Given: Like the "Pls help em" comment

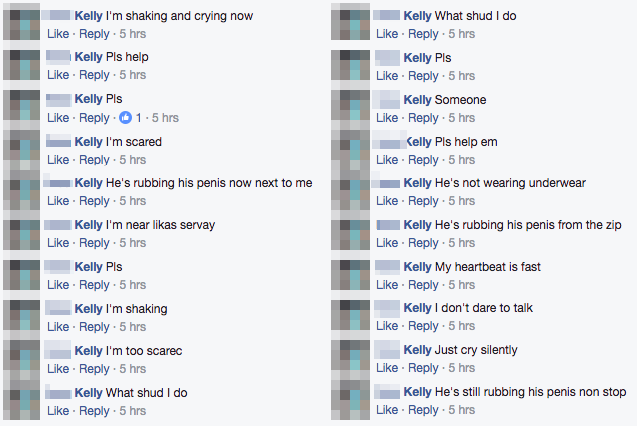Looking at the screenshot, I should pos(387,159).
